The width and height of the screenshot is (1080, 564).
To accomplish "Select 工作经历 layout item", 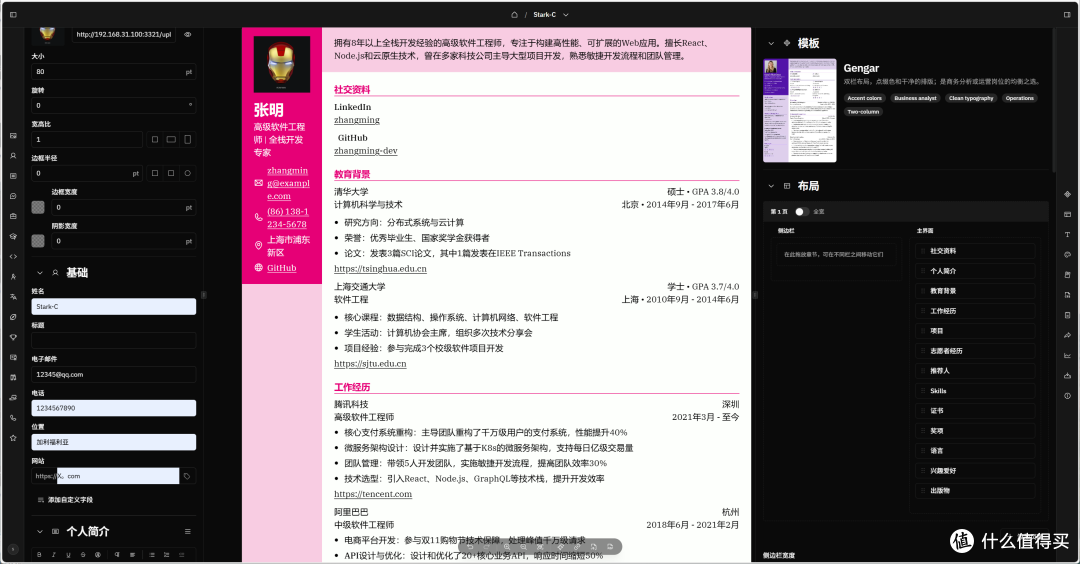I will click(x=975, y=311).
